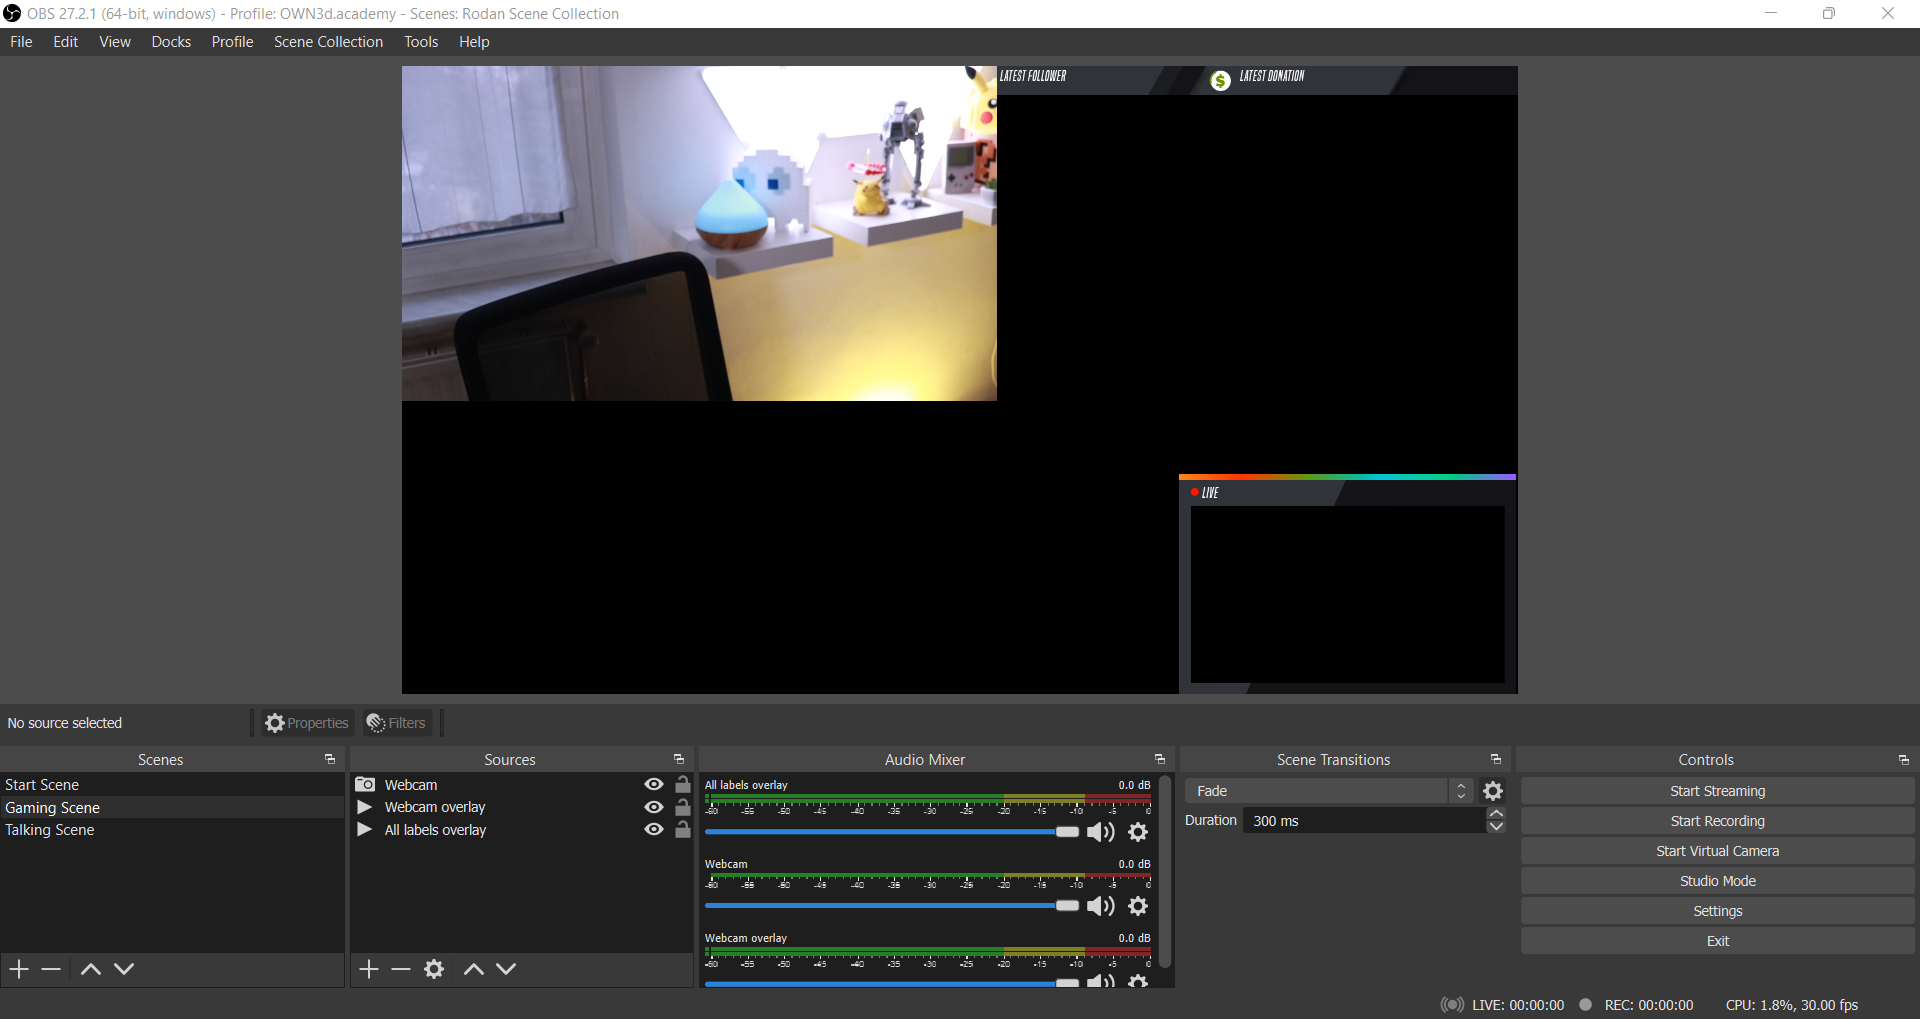Image resolution: width=1920 pixels, height=1019 pixels.
Task: Mute the All labels overlay audio
Action: (x=1100, y=832)
